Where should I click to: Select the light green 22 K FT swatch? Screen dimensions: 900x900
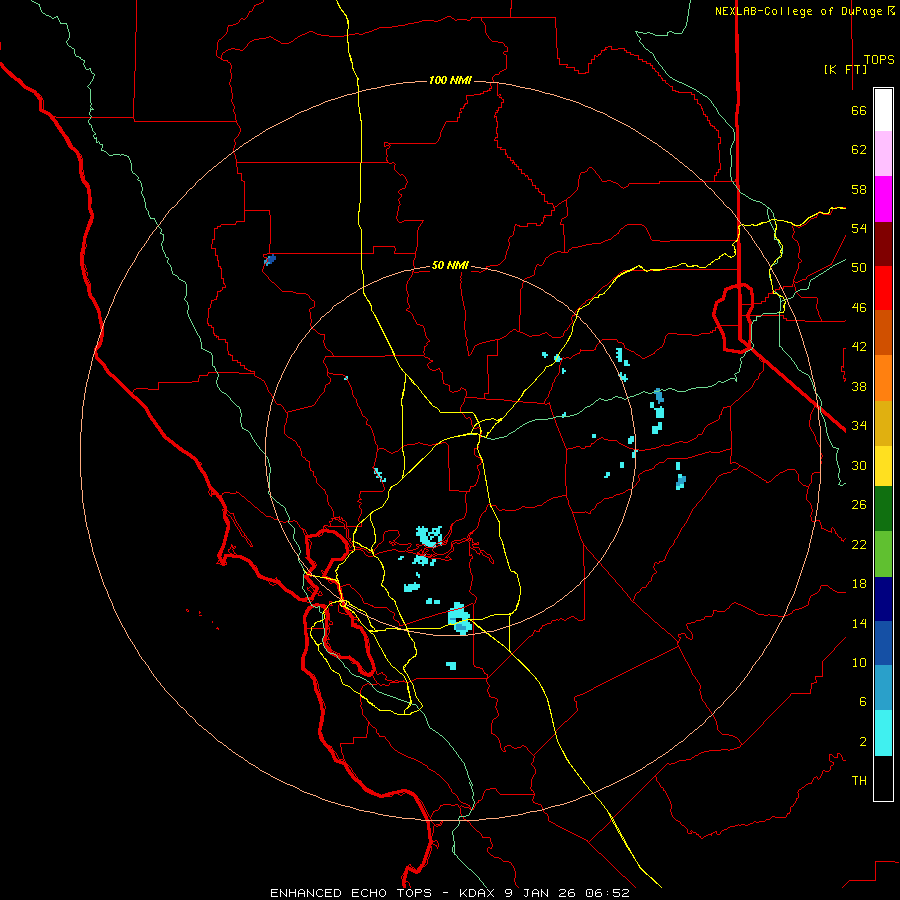(x=883, y=554)
